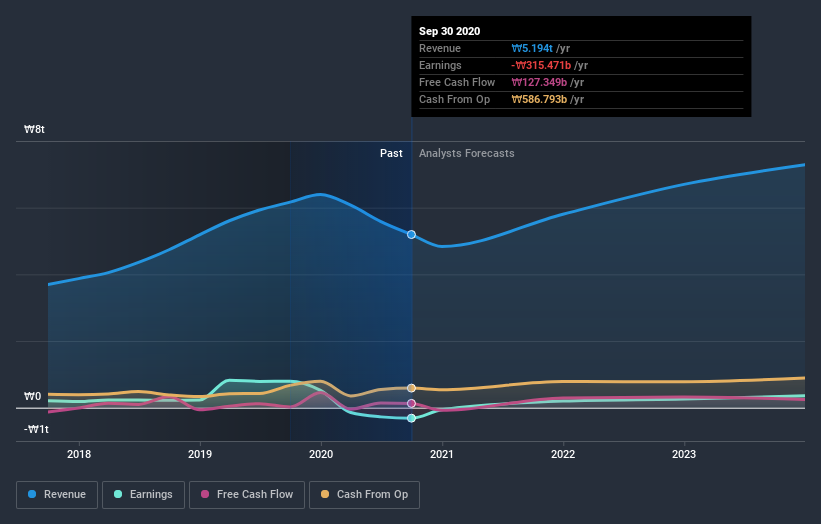
Task: Click the Sep 30 2020 tooltip date
Action: click(x=449, y=31)
